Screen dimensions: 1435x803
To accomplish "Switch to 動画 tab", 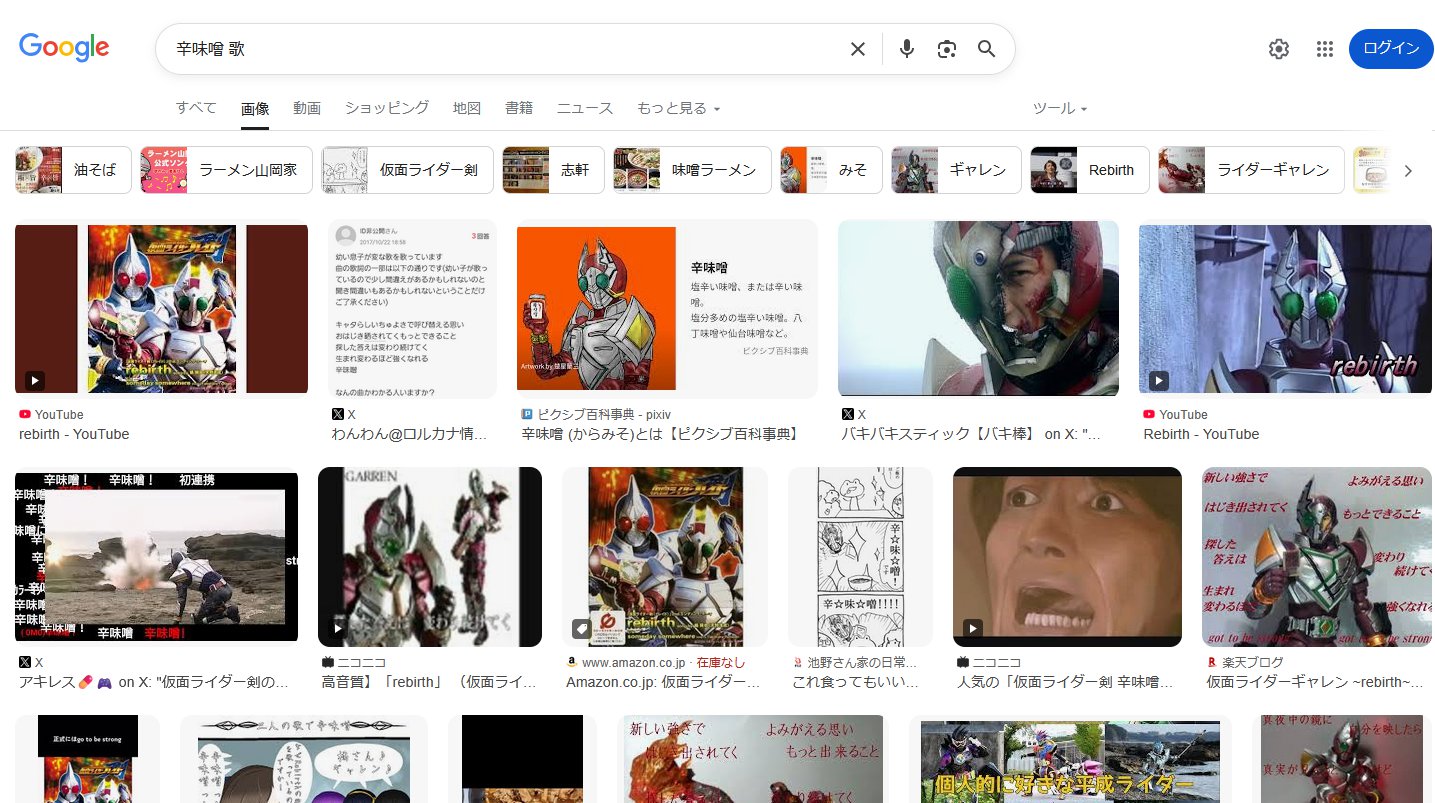I will (x=307, y=108).
